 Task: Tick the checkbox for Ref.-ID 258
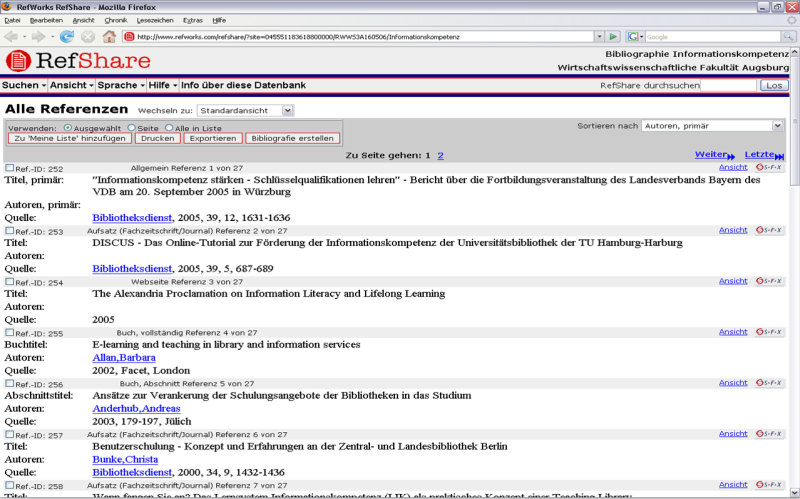[x=10, y=485]
